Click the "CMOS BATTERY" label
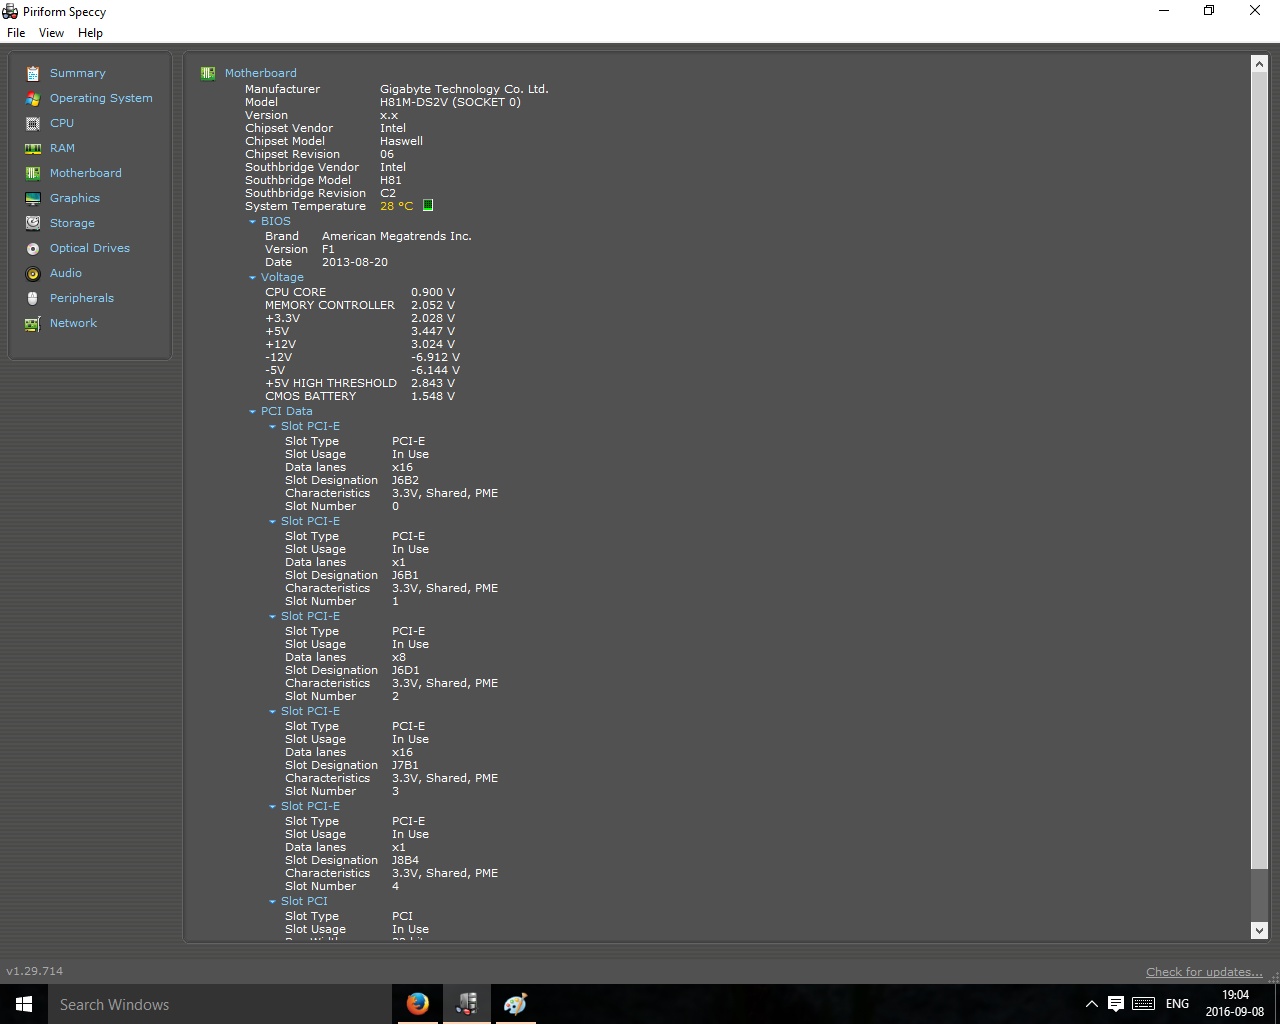Image resolution: width=1280 pixels, height=1024 pixels. [x=310, y=396]
